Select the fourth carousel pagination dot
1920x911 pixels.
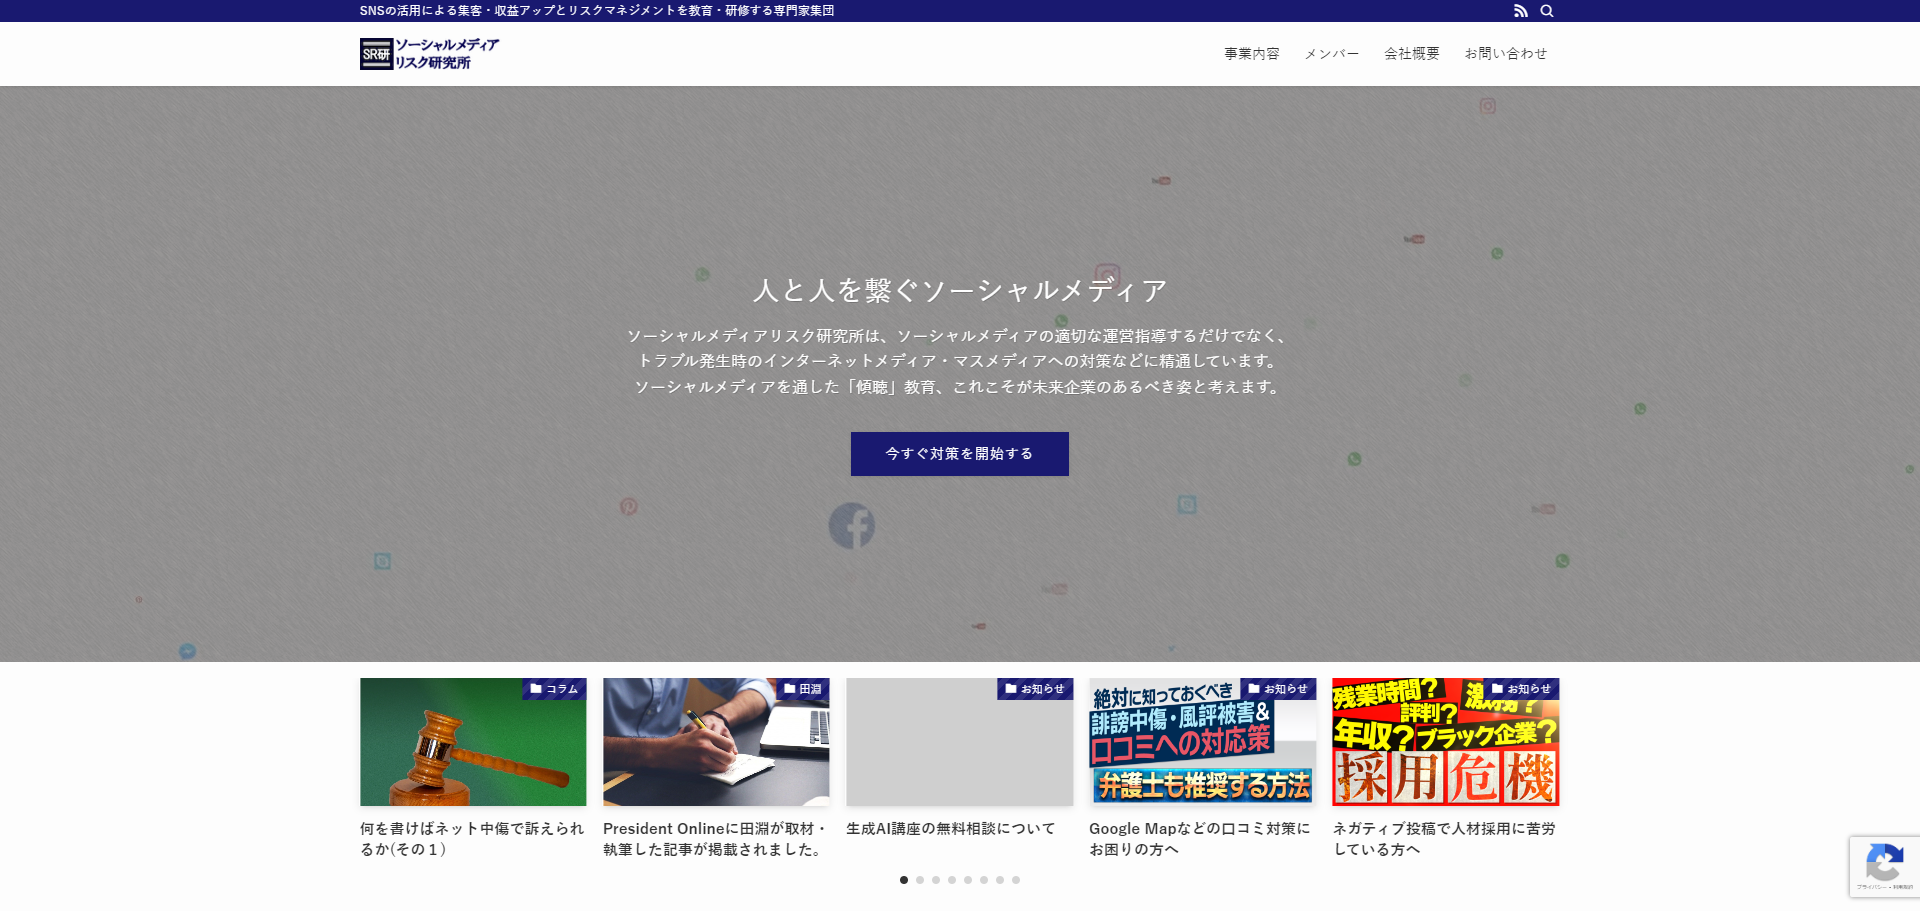[x=952, y=880]
